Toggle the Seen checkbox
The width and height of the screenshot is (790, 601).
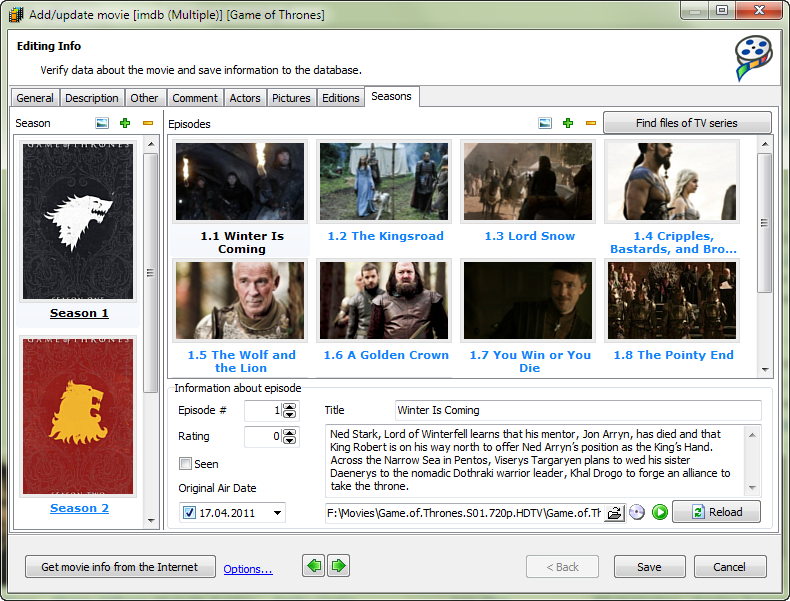[x=185, y=463]
